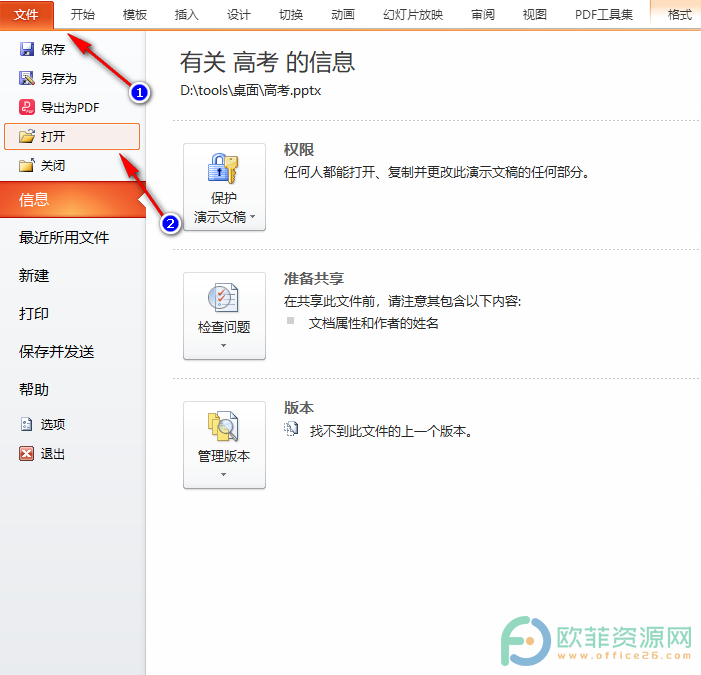701x675 pixels.
Task: Choose 退出 to quit the application
Action: 72,454
